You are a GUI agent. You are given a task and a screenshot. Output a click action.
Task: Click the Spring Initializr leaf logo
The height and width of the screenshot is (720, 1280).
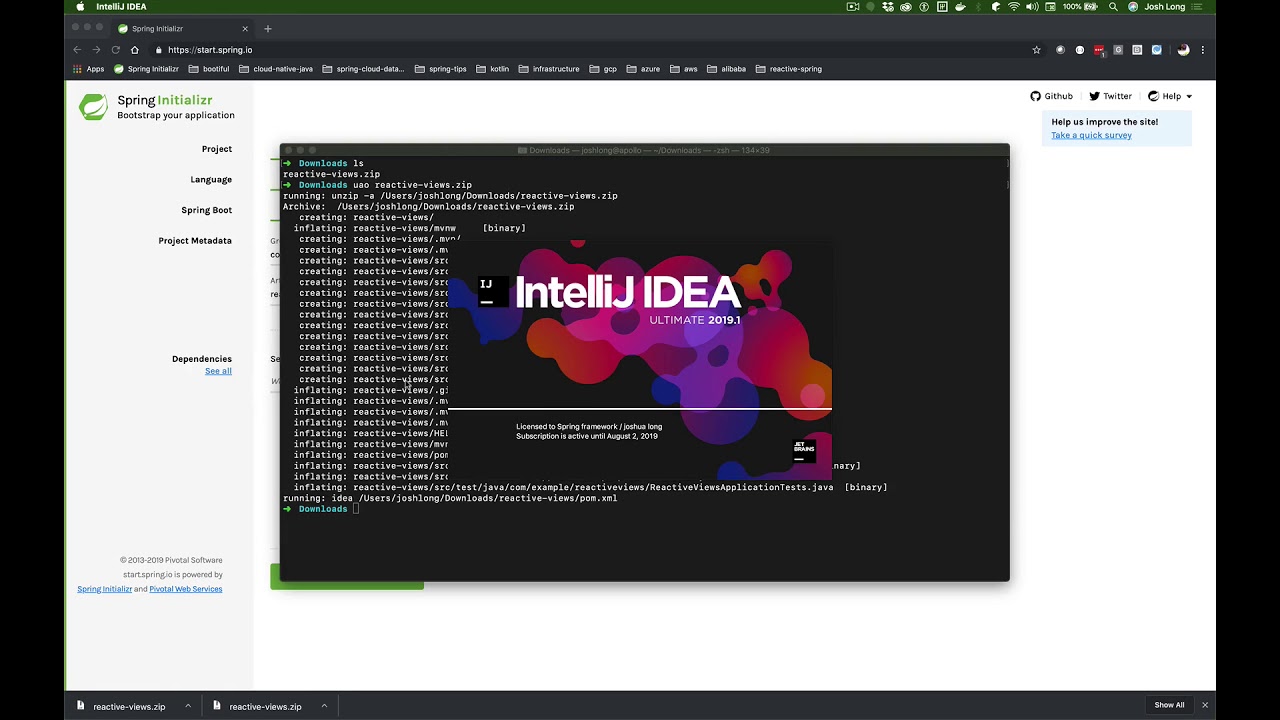[93, 106]
